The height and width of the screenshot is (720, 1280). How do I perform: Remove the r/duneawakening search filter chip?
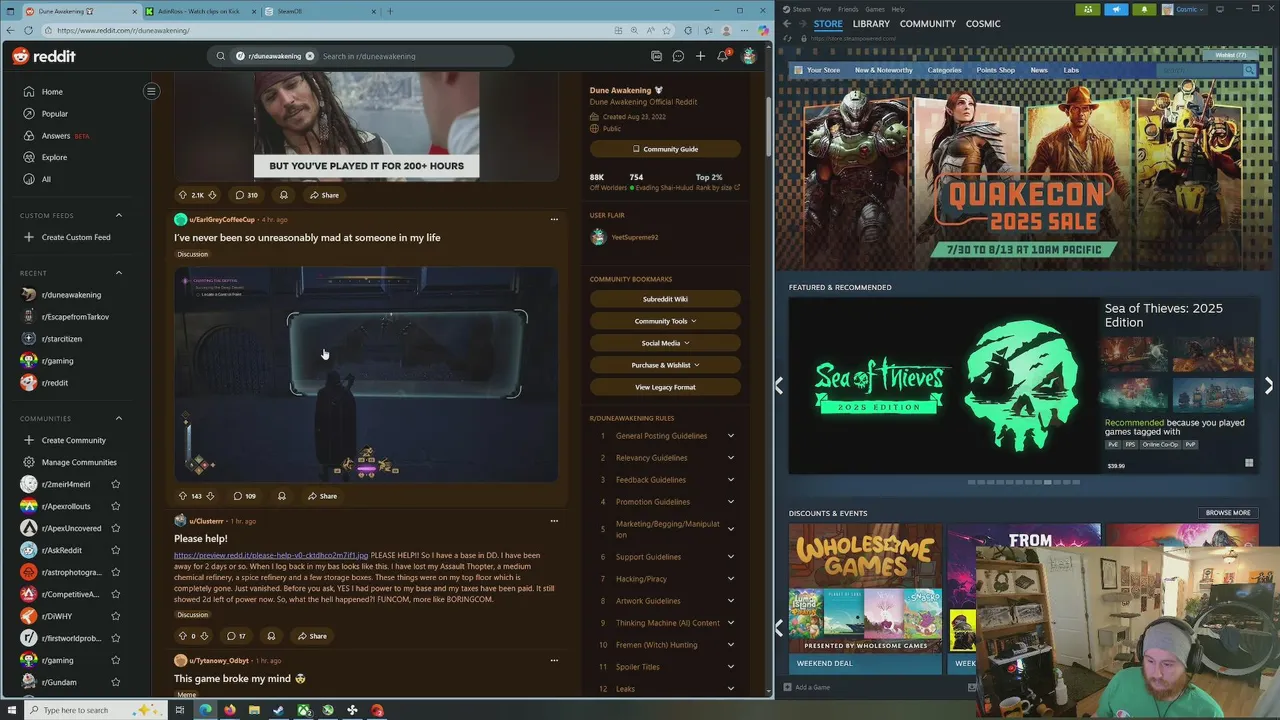[309, 56]
